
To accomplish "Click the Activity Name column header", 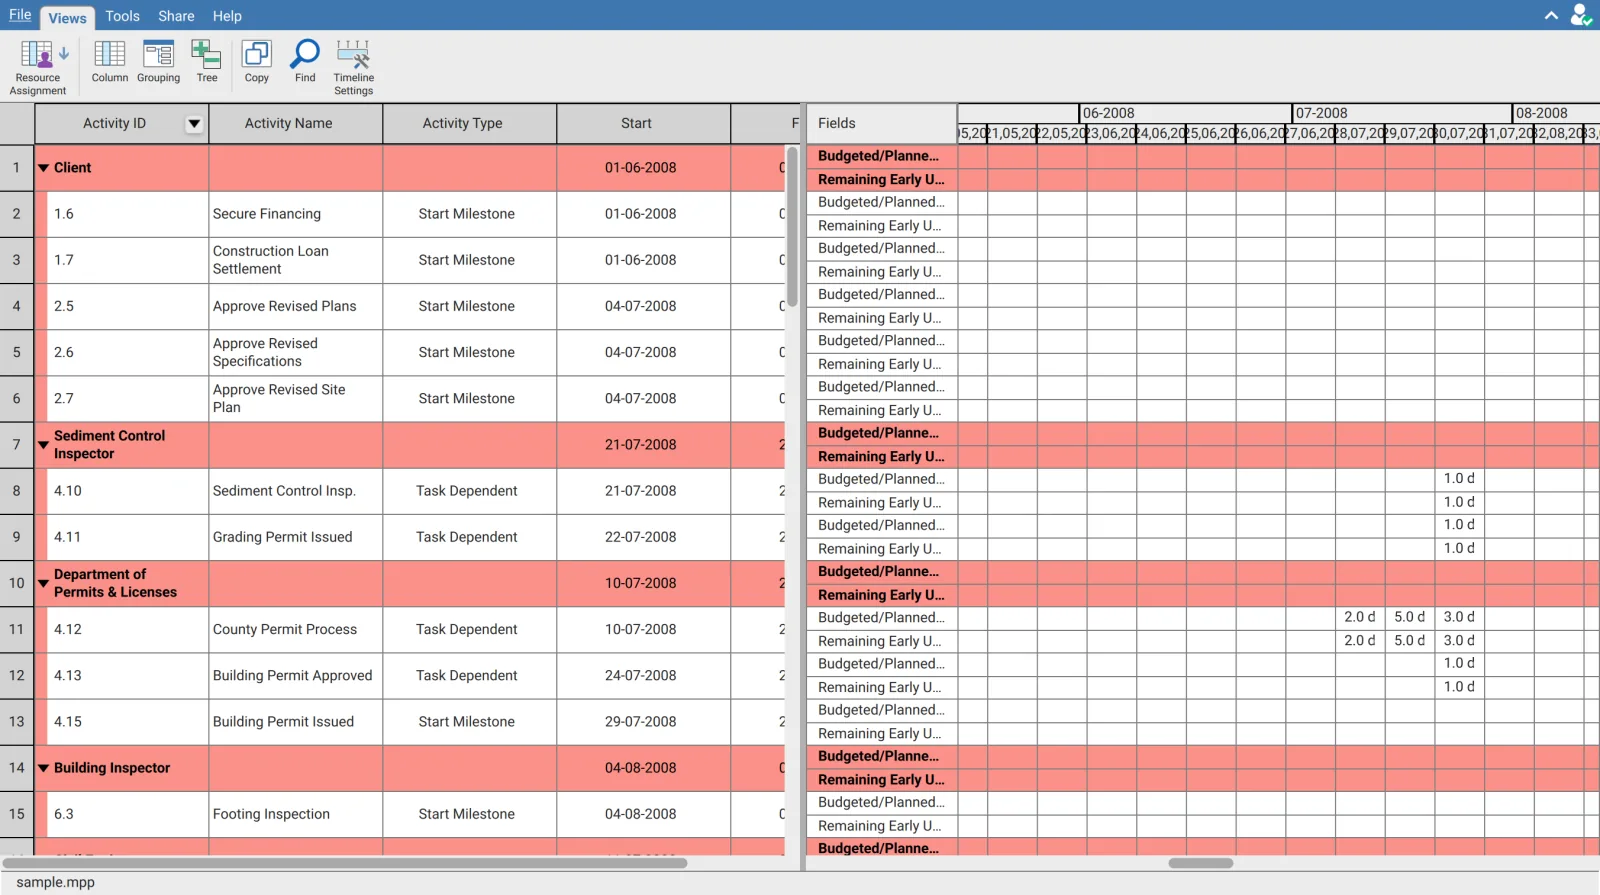I will coord(296,123).
